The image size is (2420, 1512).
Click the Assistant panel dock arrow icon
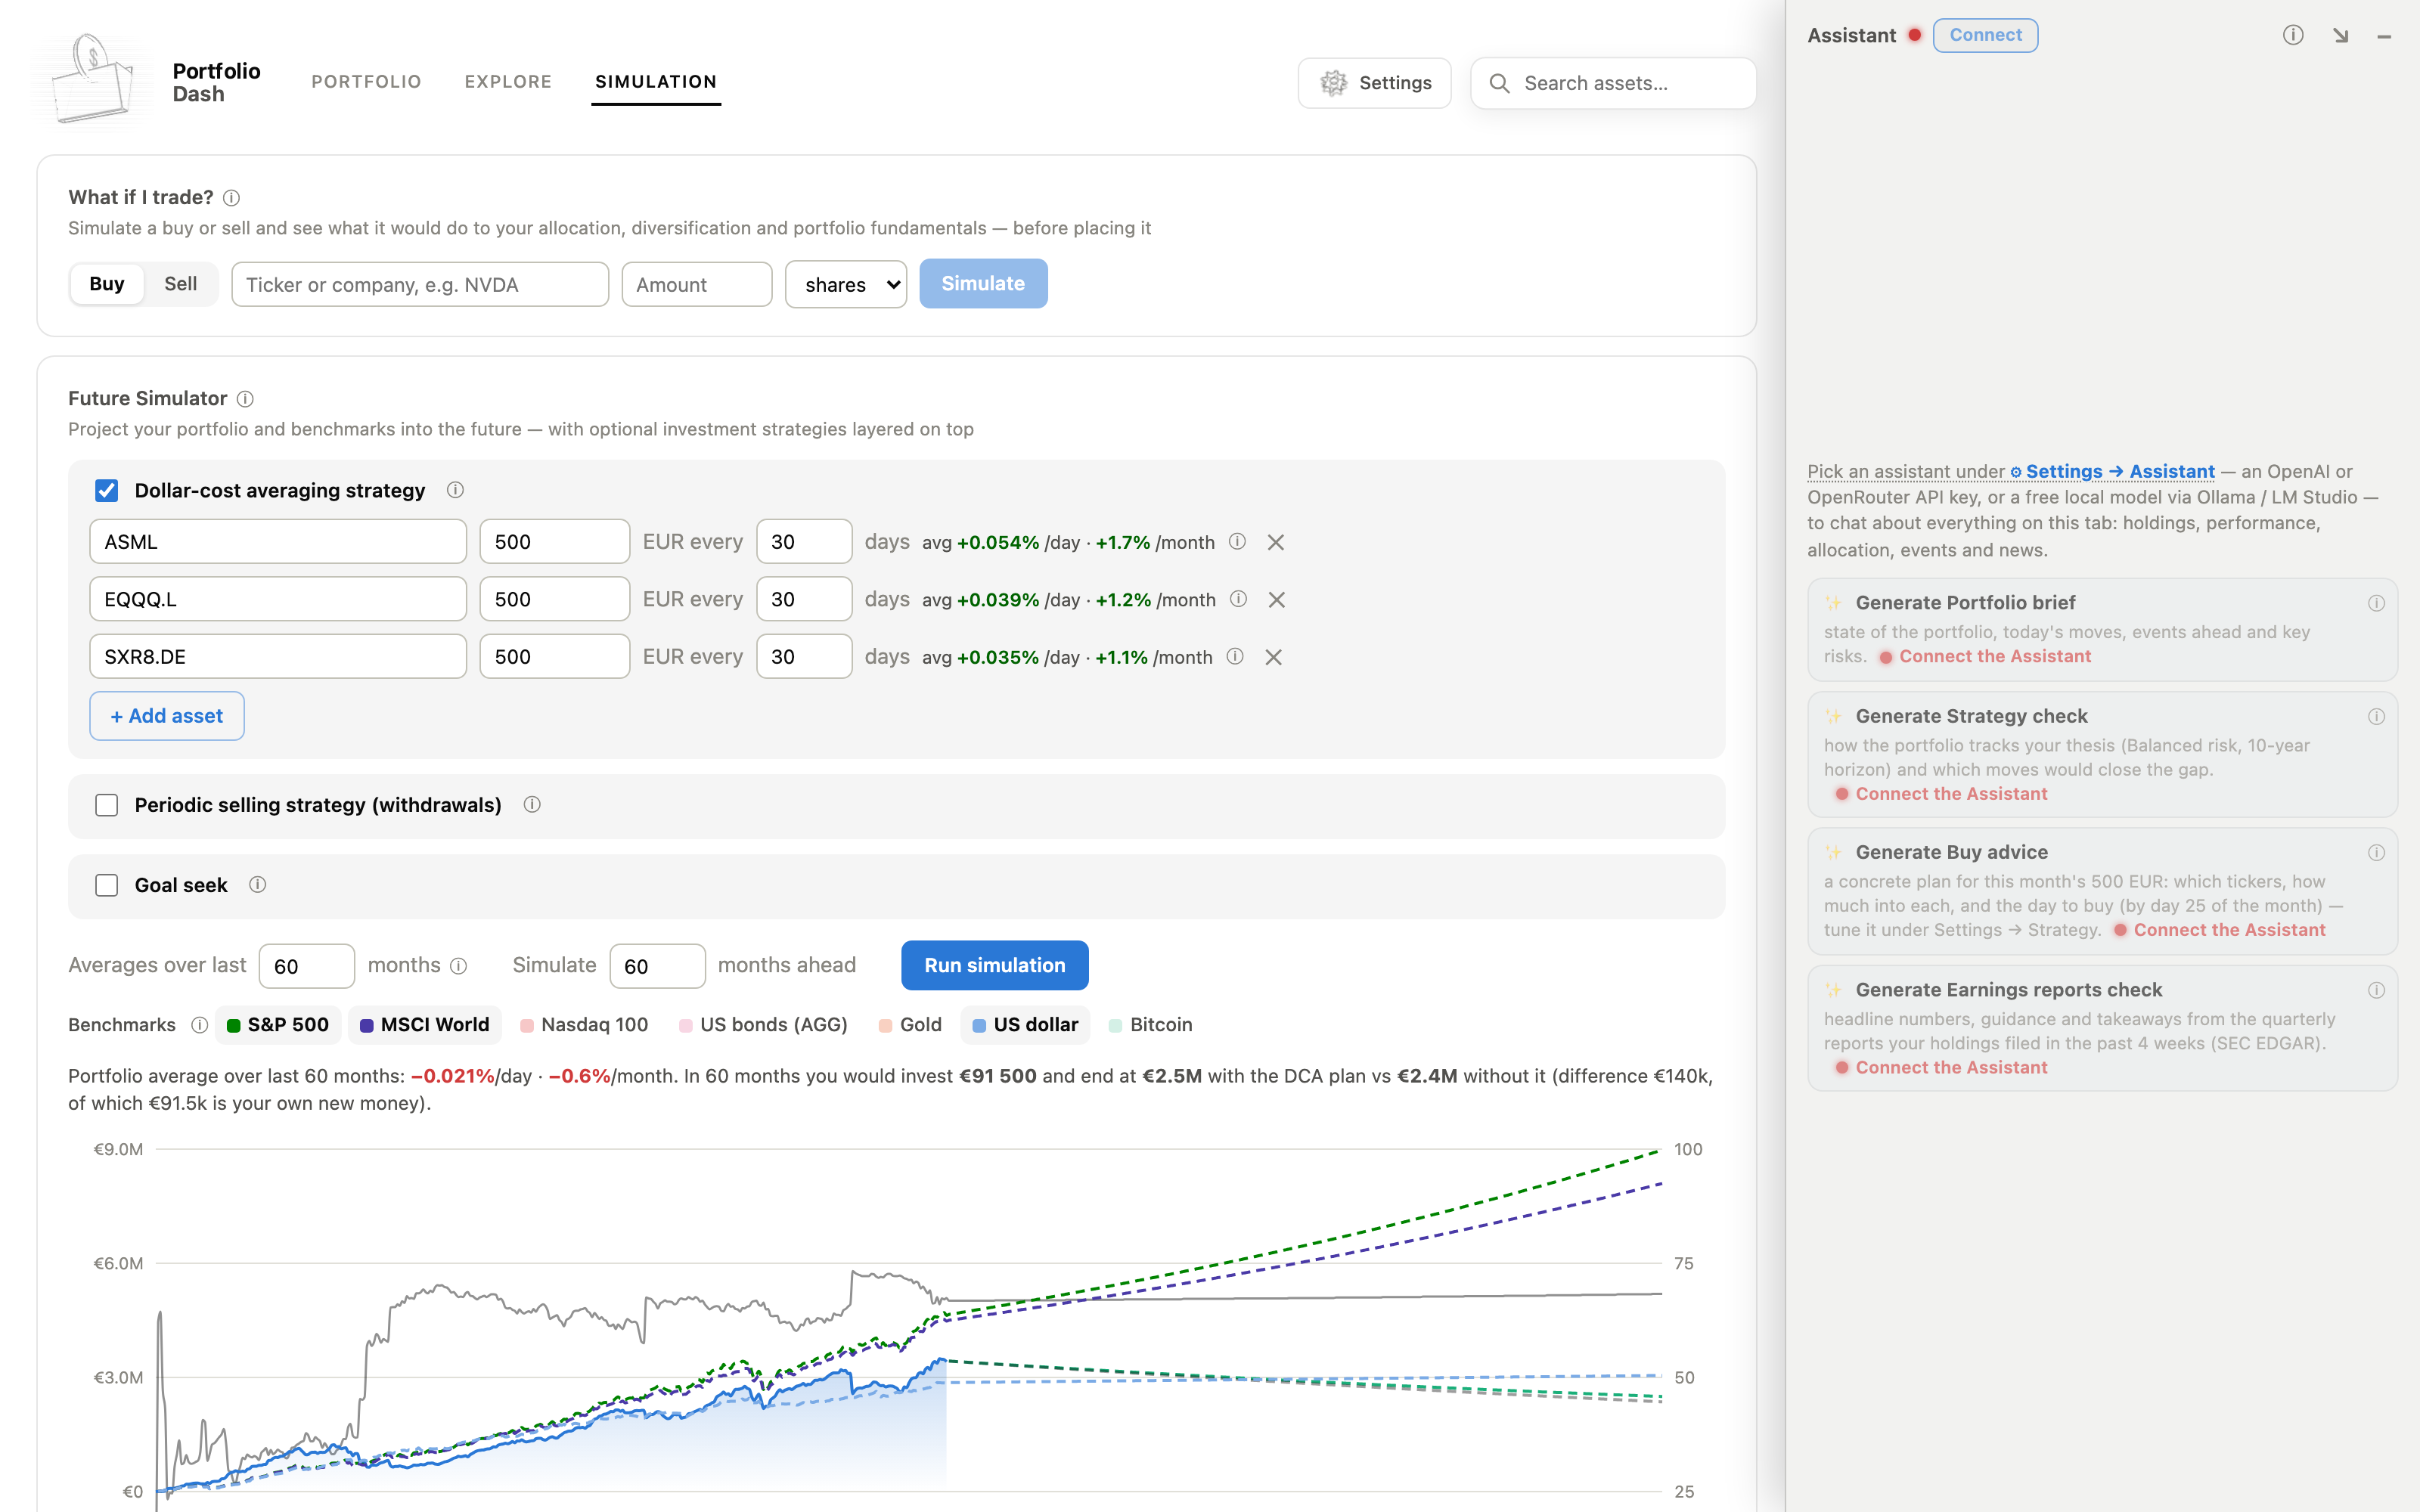coord(2340,36)
